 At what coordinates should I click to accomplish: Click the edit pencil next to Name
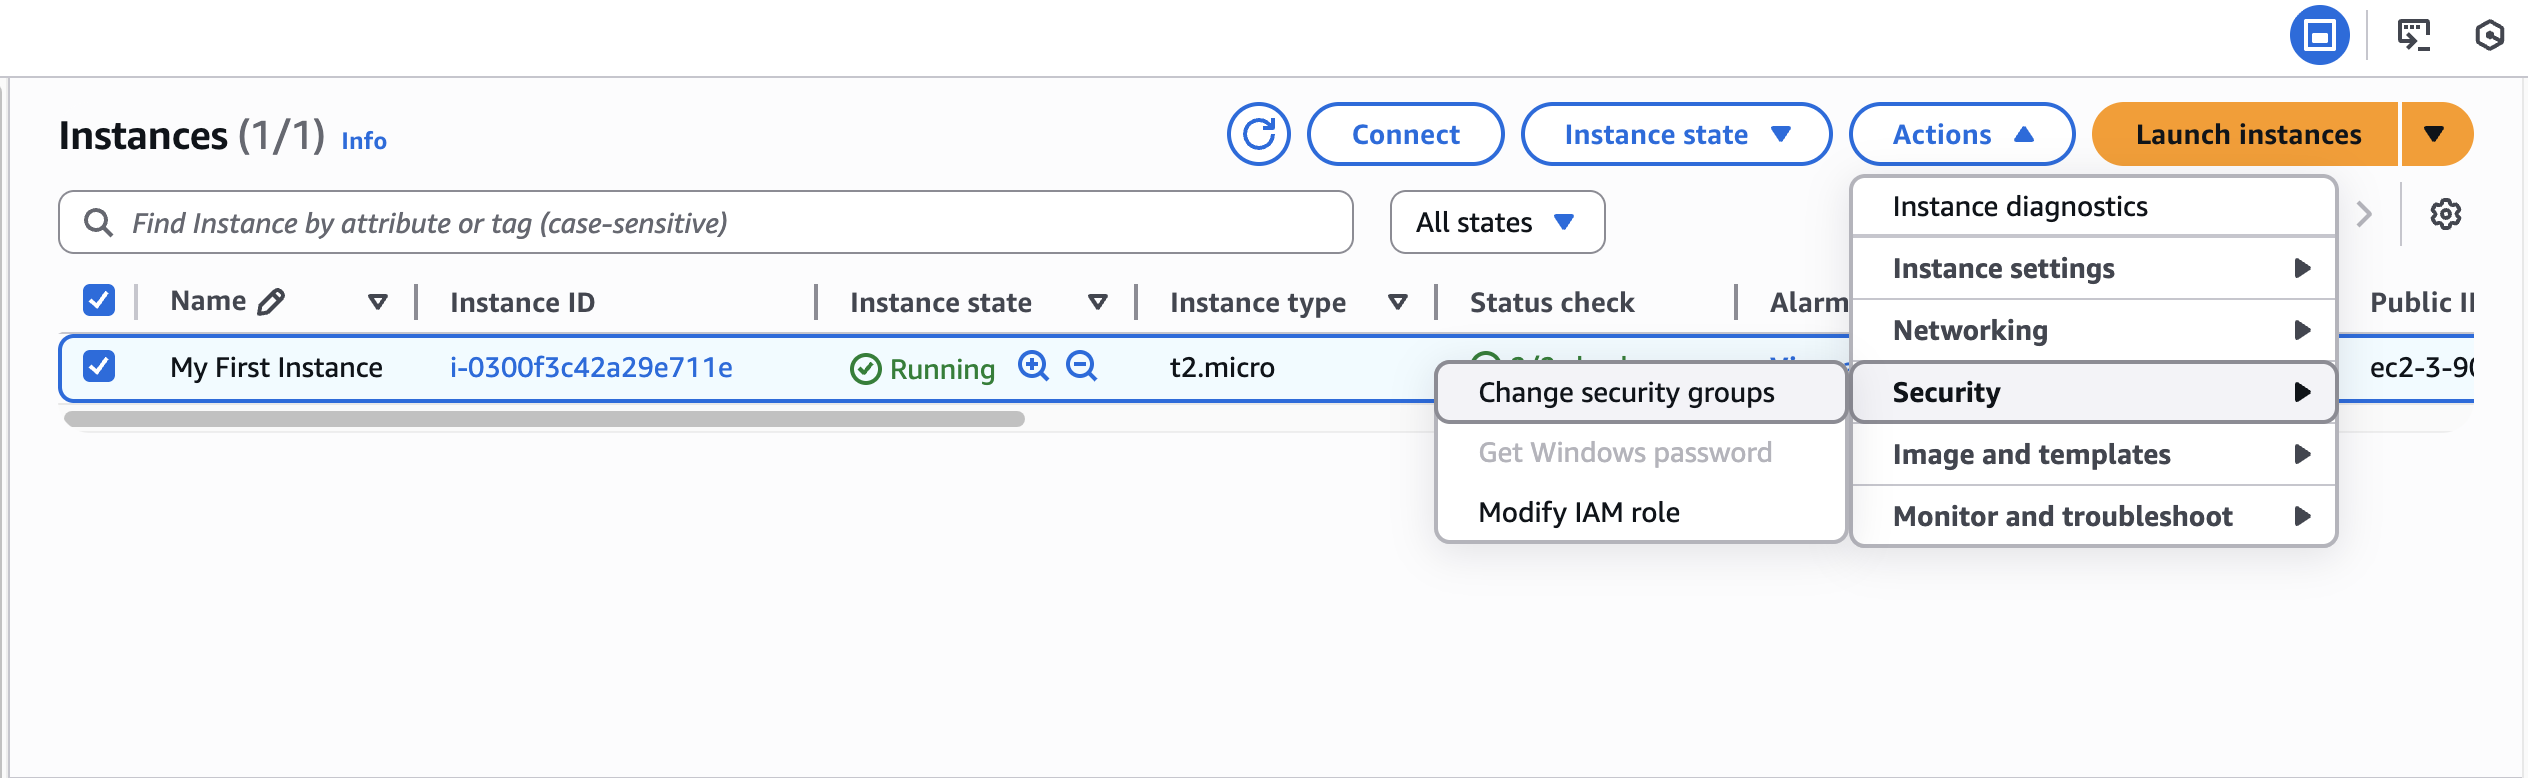pos(271,302)
